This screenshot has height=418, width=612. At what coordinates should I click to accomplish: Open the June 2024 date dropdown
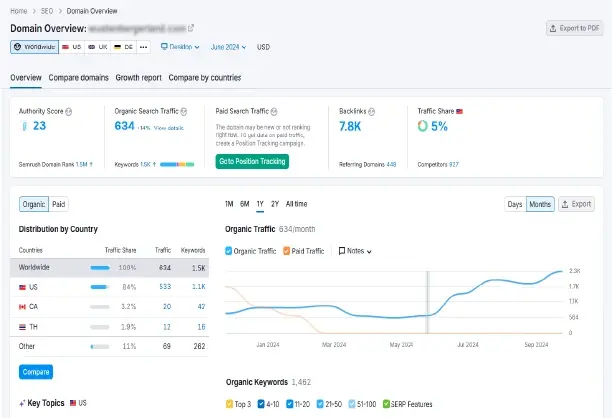228,47
